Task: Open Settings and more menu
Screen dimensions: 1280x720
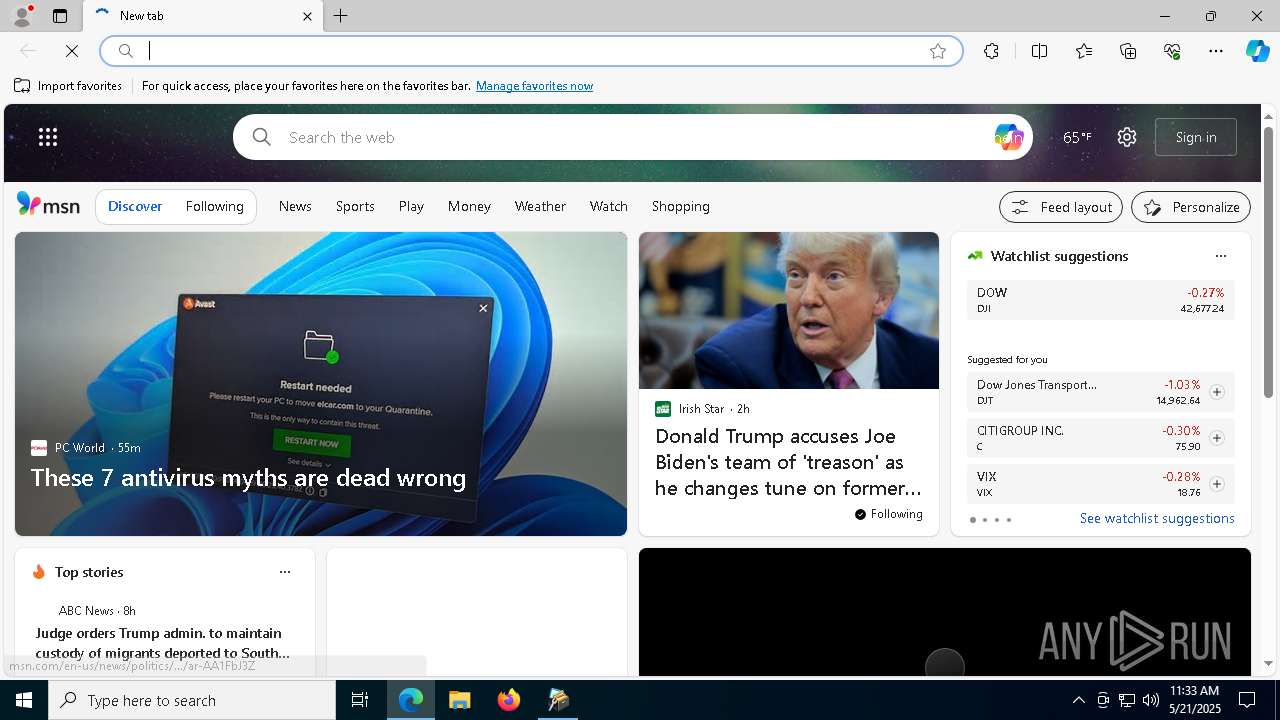Action: pyautogui.click(x=1216, y=51)
